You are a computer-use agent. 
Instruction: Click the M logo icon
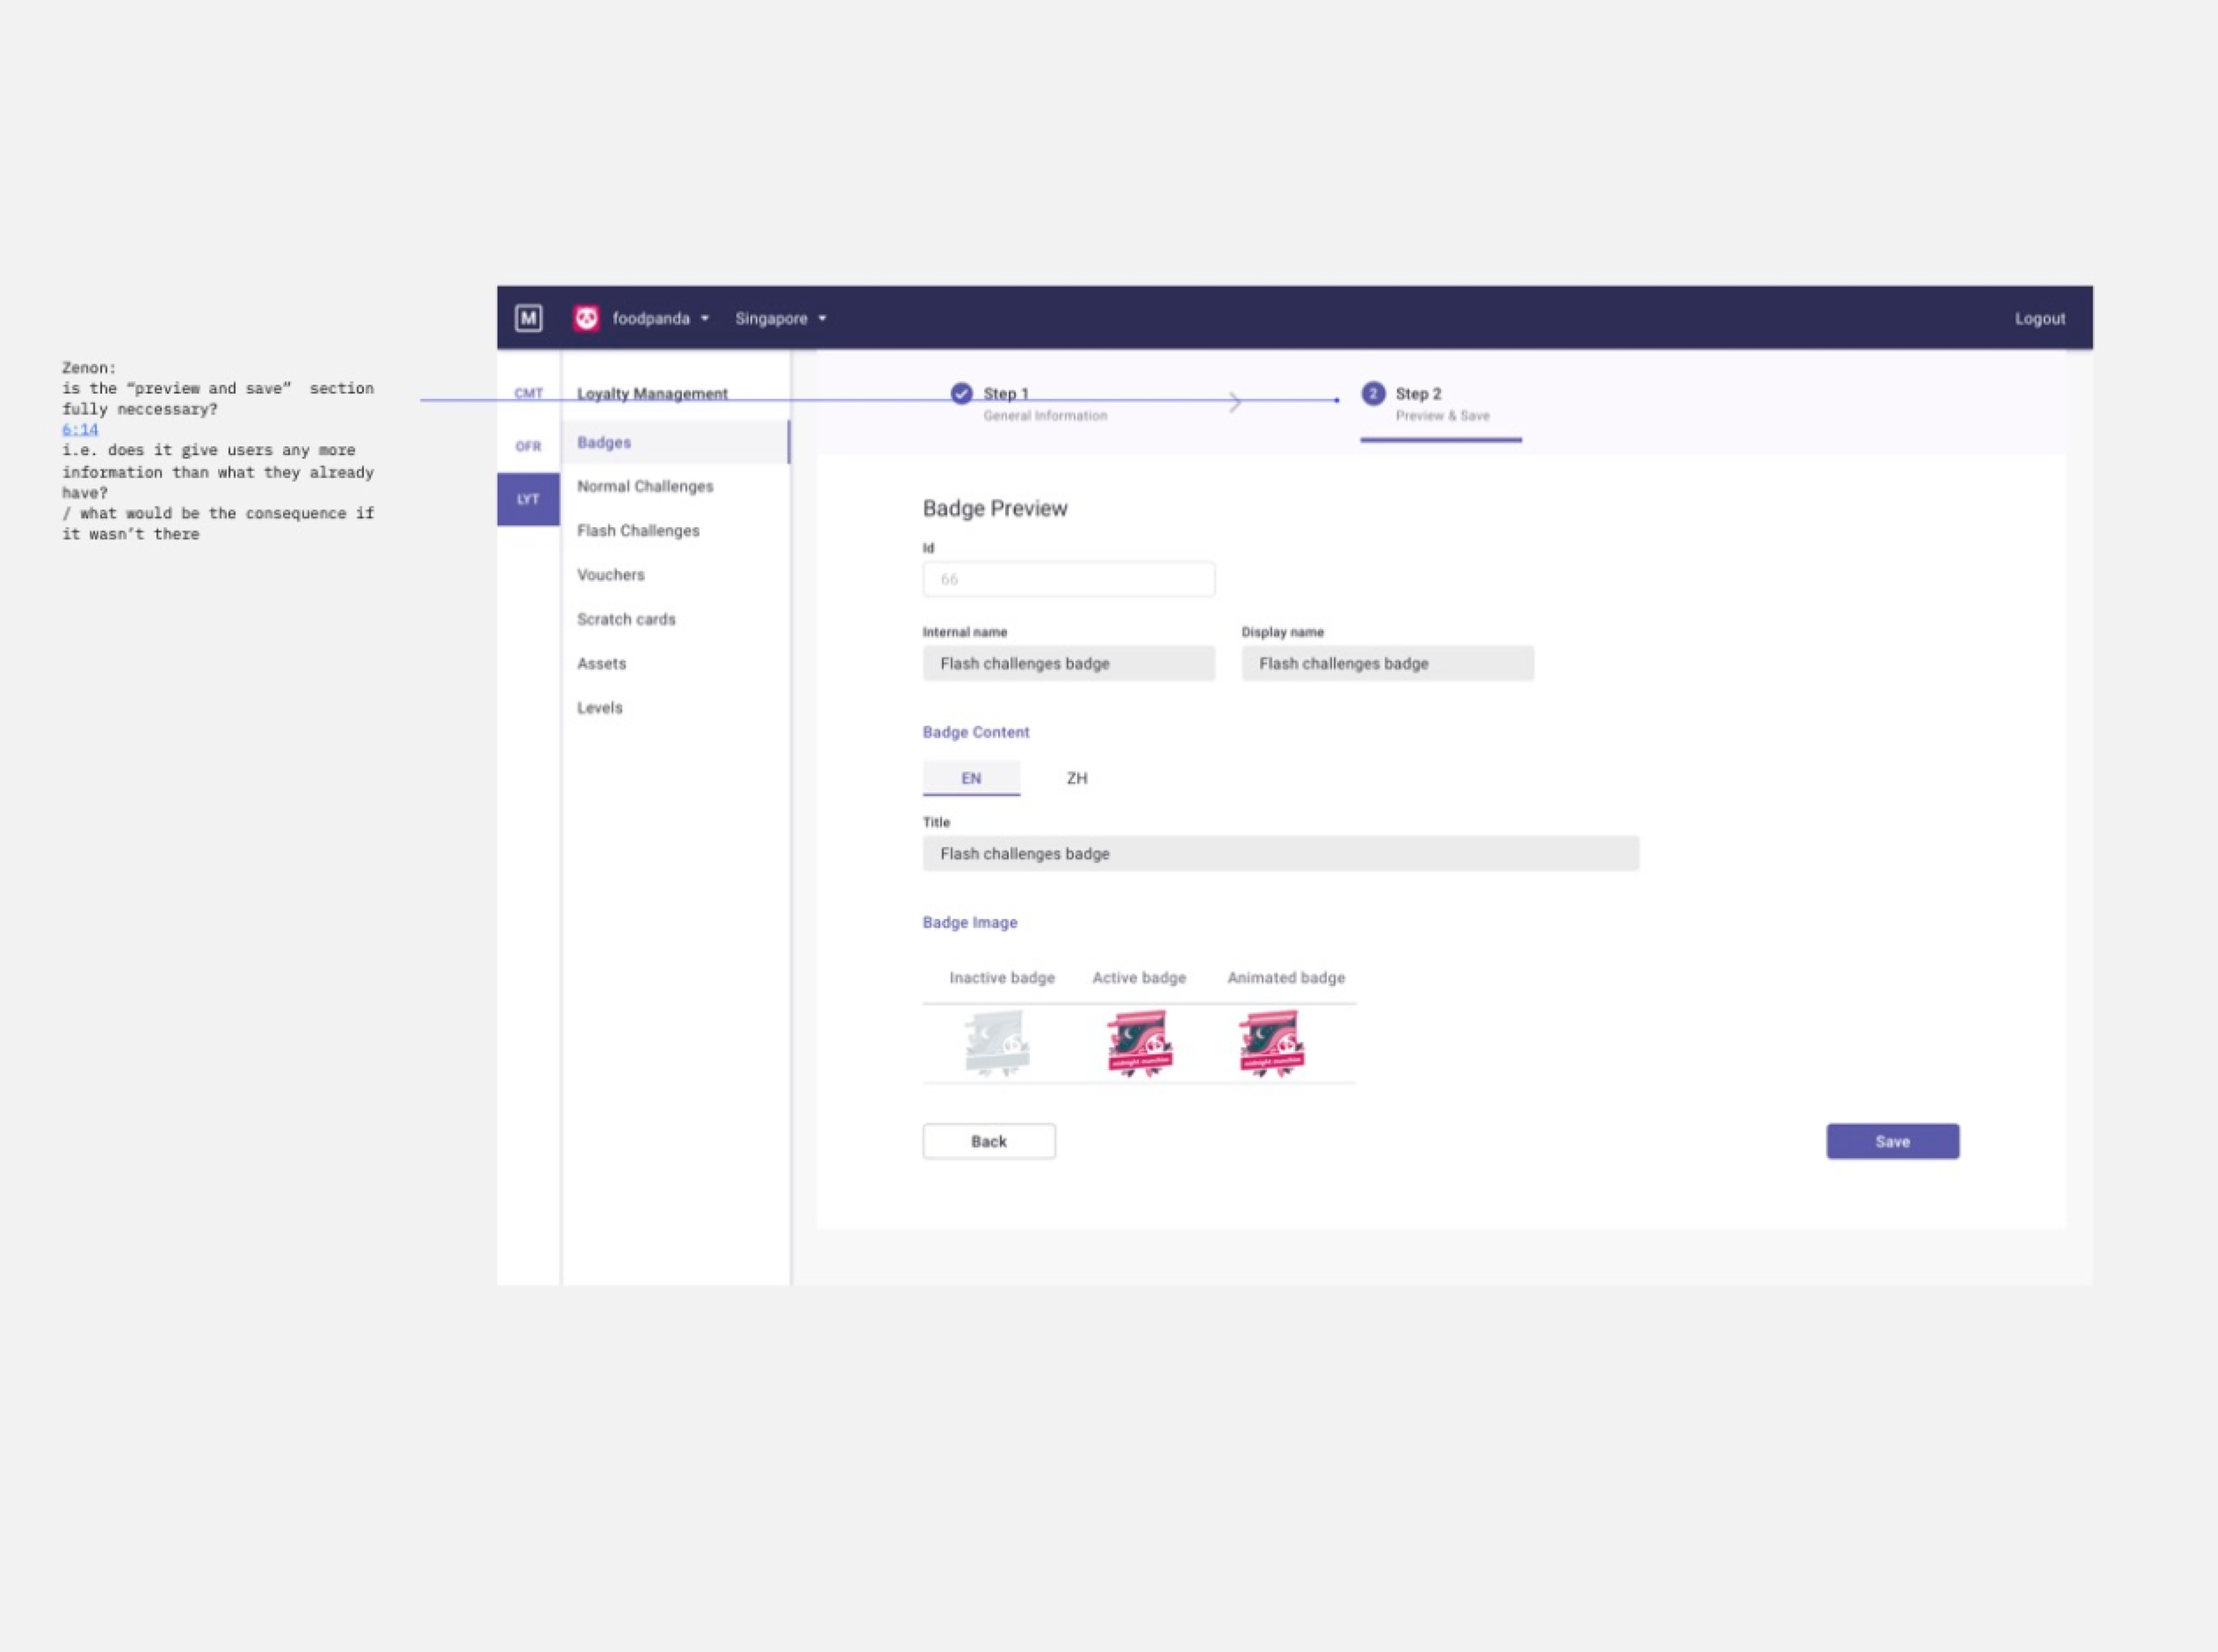pyautogui.click(x=528, y=318)
